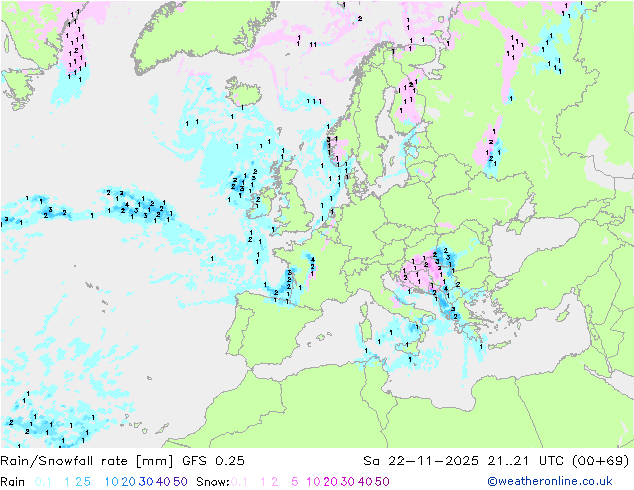
Task: Select the Rain legend value 30
Action: point(146,482)
